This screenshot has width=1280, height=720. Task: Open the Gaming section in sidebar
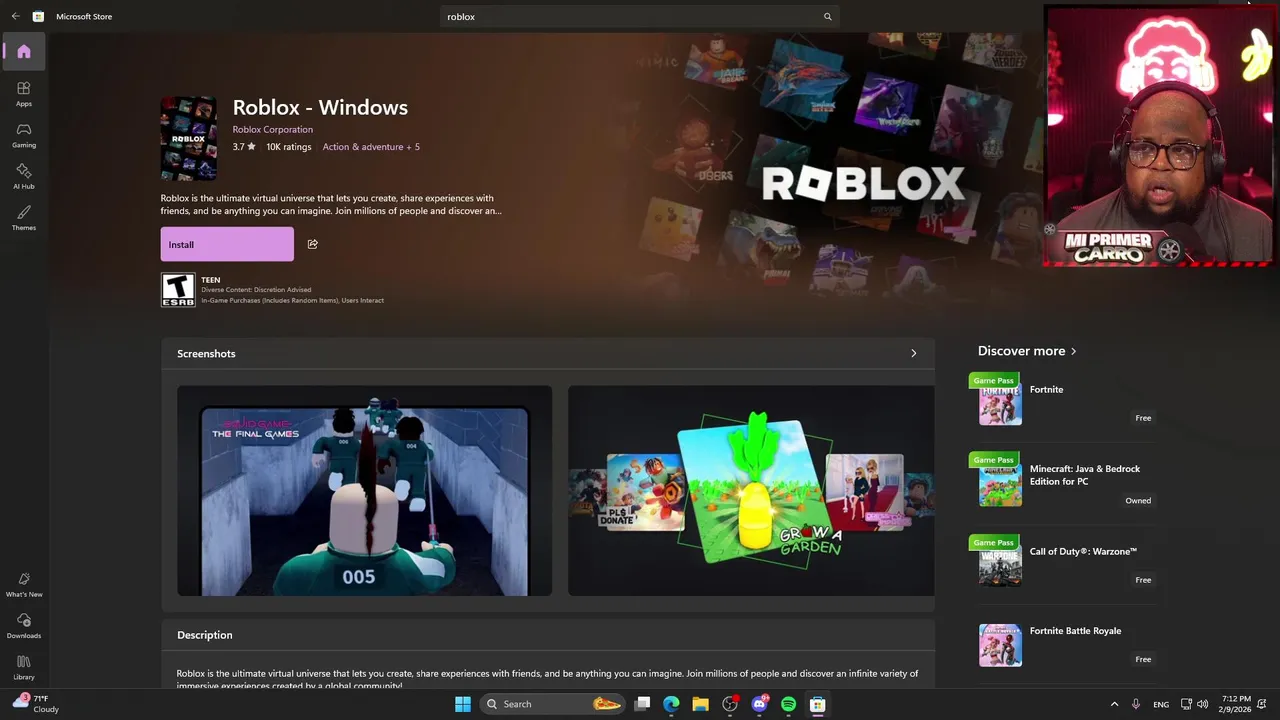24,135
